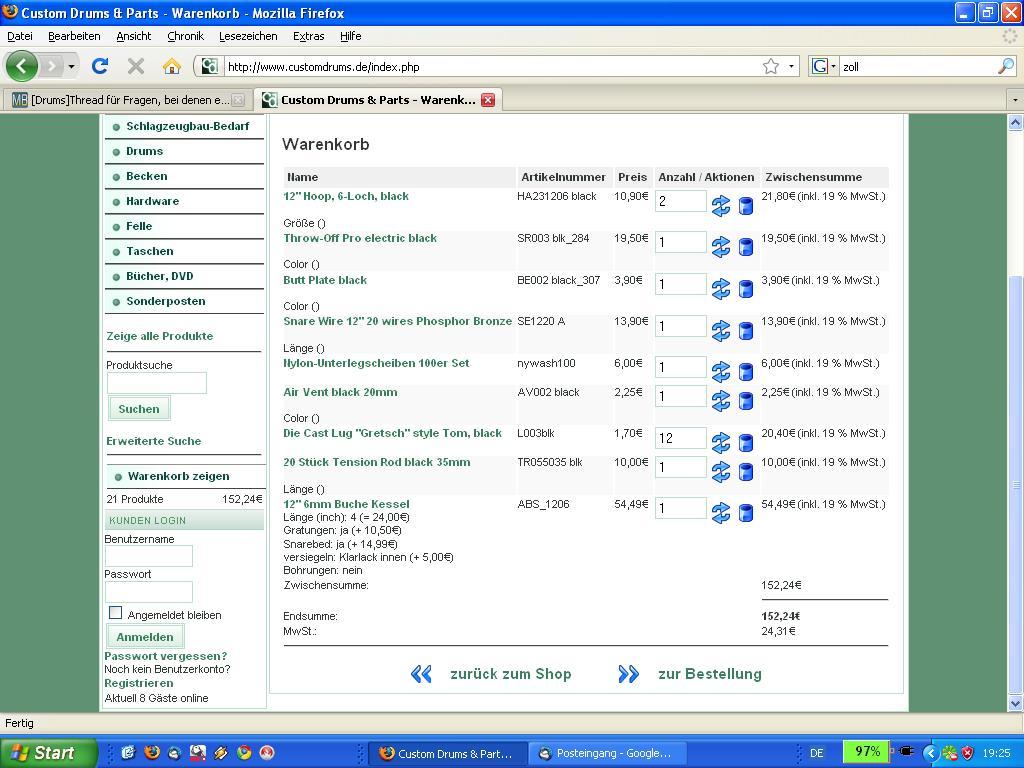Open the Becken category
The width and height of the screenshot is (1024, 768).
146,176
